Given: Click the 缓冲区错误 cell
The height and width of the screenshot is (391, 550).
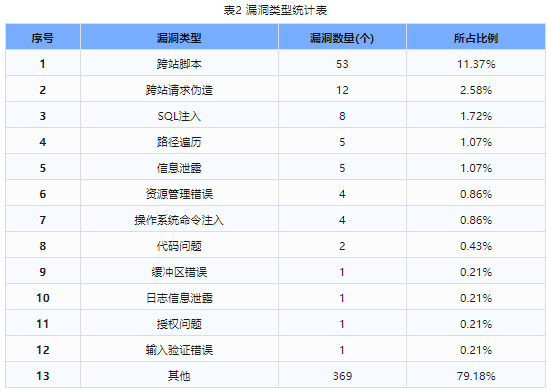Looking at the screenshot, I should pos(179,272).
